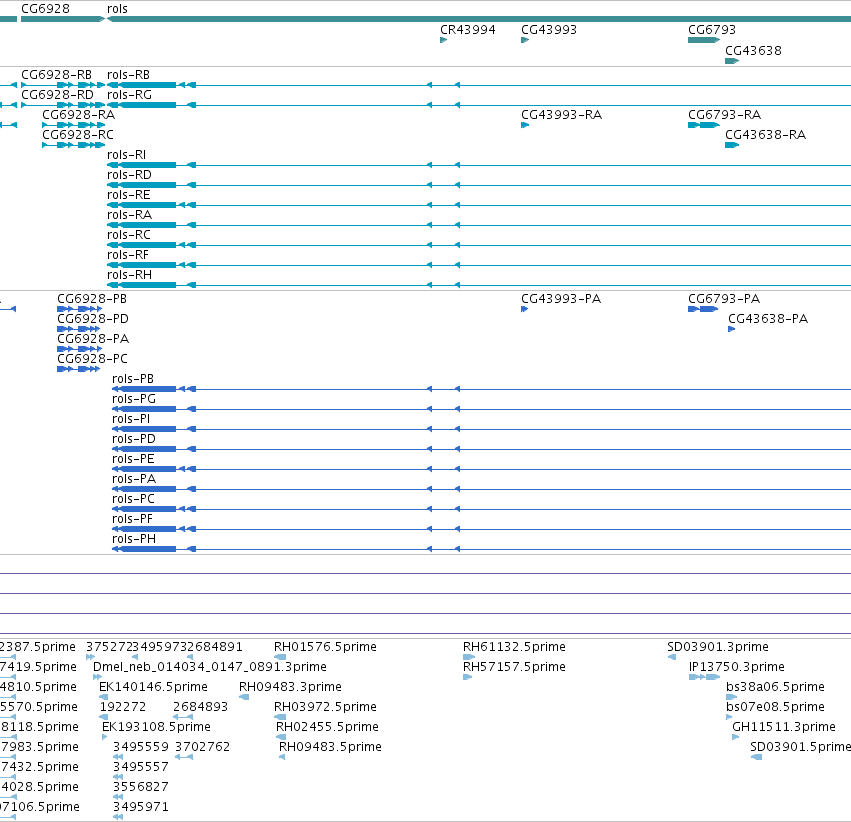Open the CG43638-RA transcript label

point(766,135)
